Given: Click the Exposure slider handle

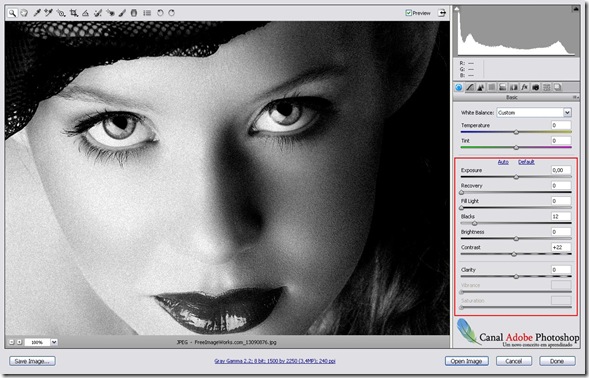Looking at the screenshot, I should tap(516, 177).
